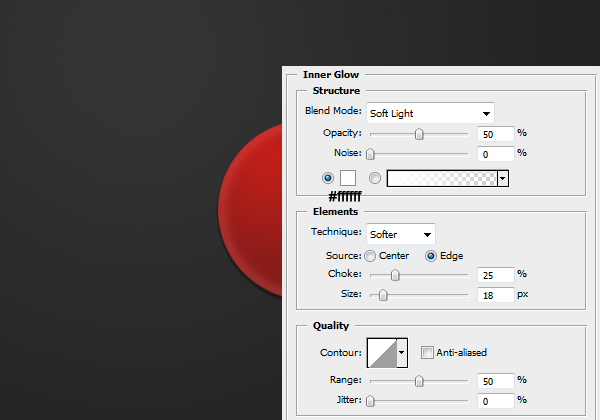Select the solid color radio button
Viewport: 600px width, 420px height.
pos(328,178)
